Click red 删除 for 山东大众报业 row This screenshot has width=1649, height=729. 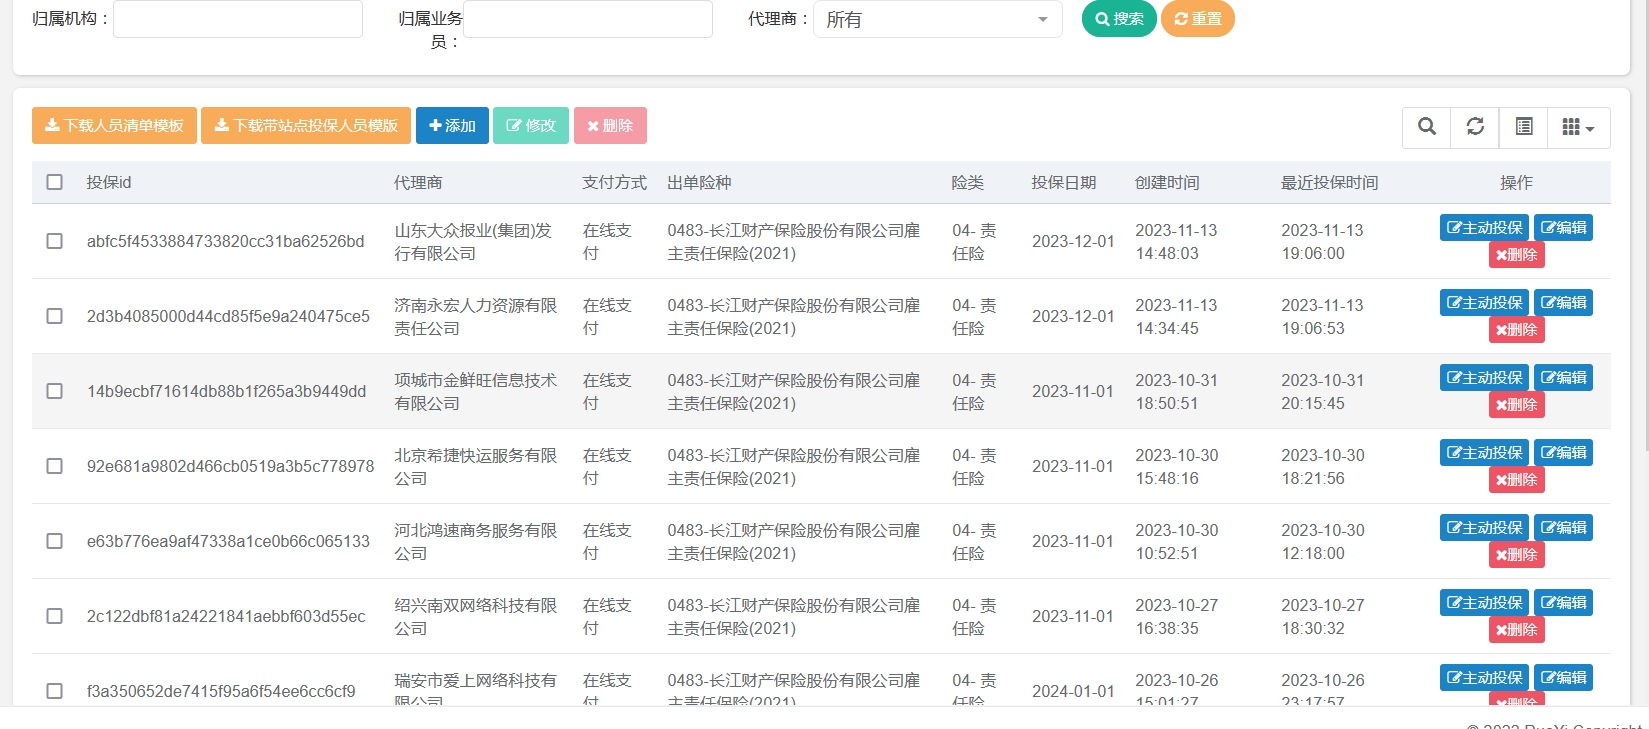point(1516,255)
